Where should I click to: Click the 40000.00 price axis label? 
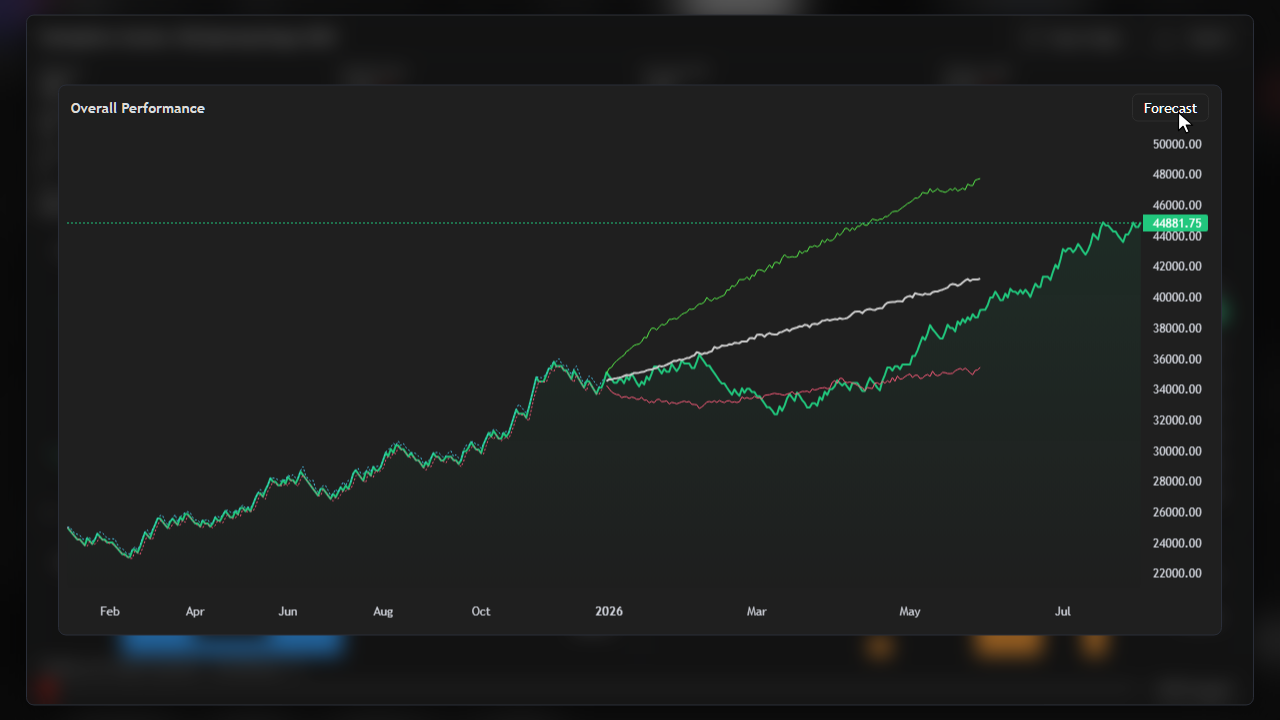[1177, 297]
